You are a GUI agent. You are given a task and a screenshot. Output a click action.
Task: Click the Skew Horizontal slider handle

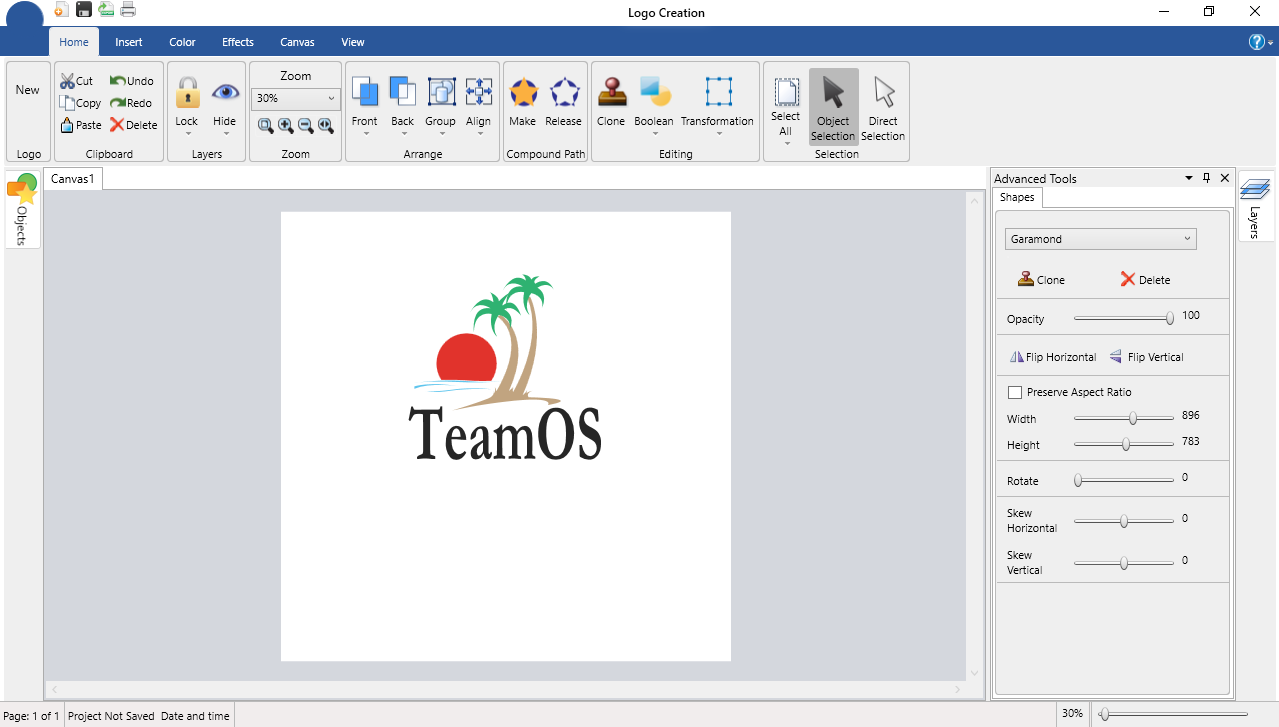point(1124,521)
